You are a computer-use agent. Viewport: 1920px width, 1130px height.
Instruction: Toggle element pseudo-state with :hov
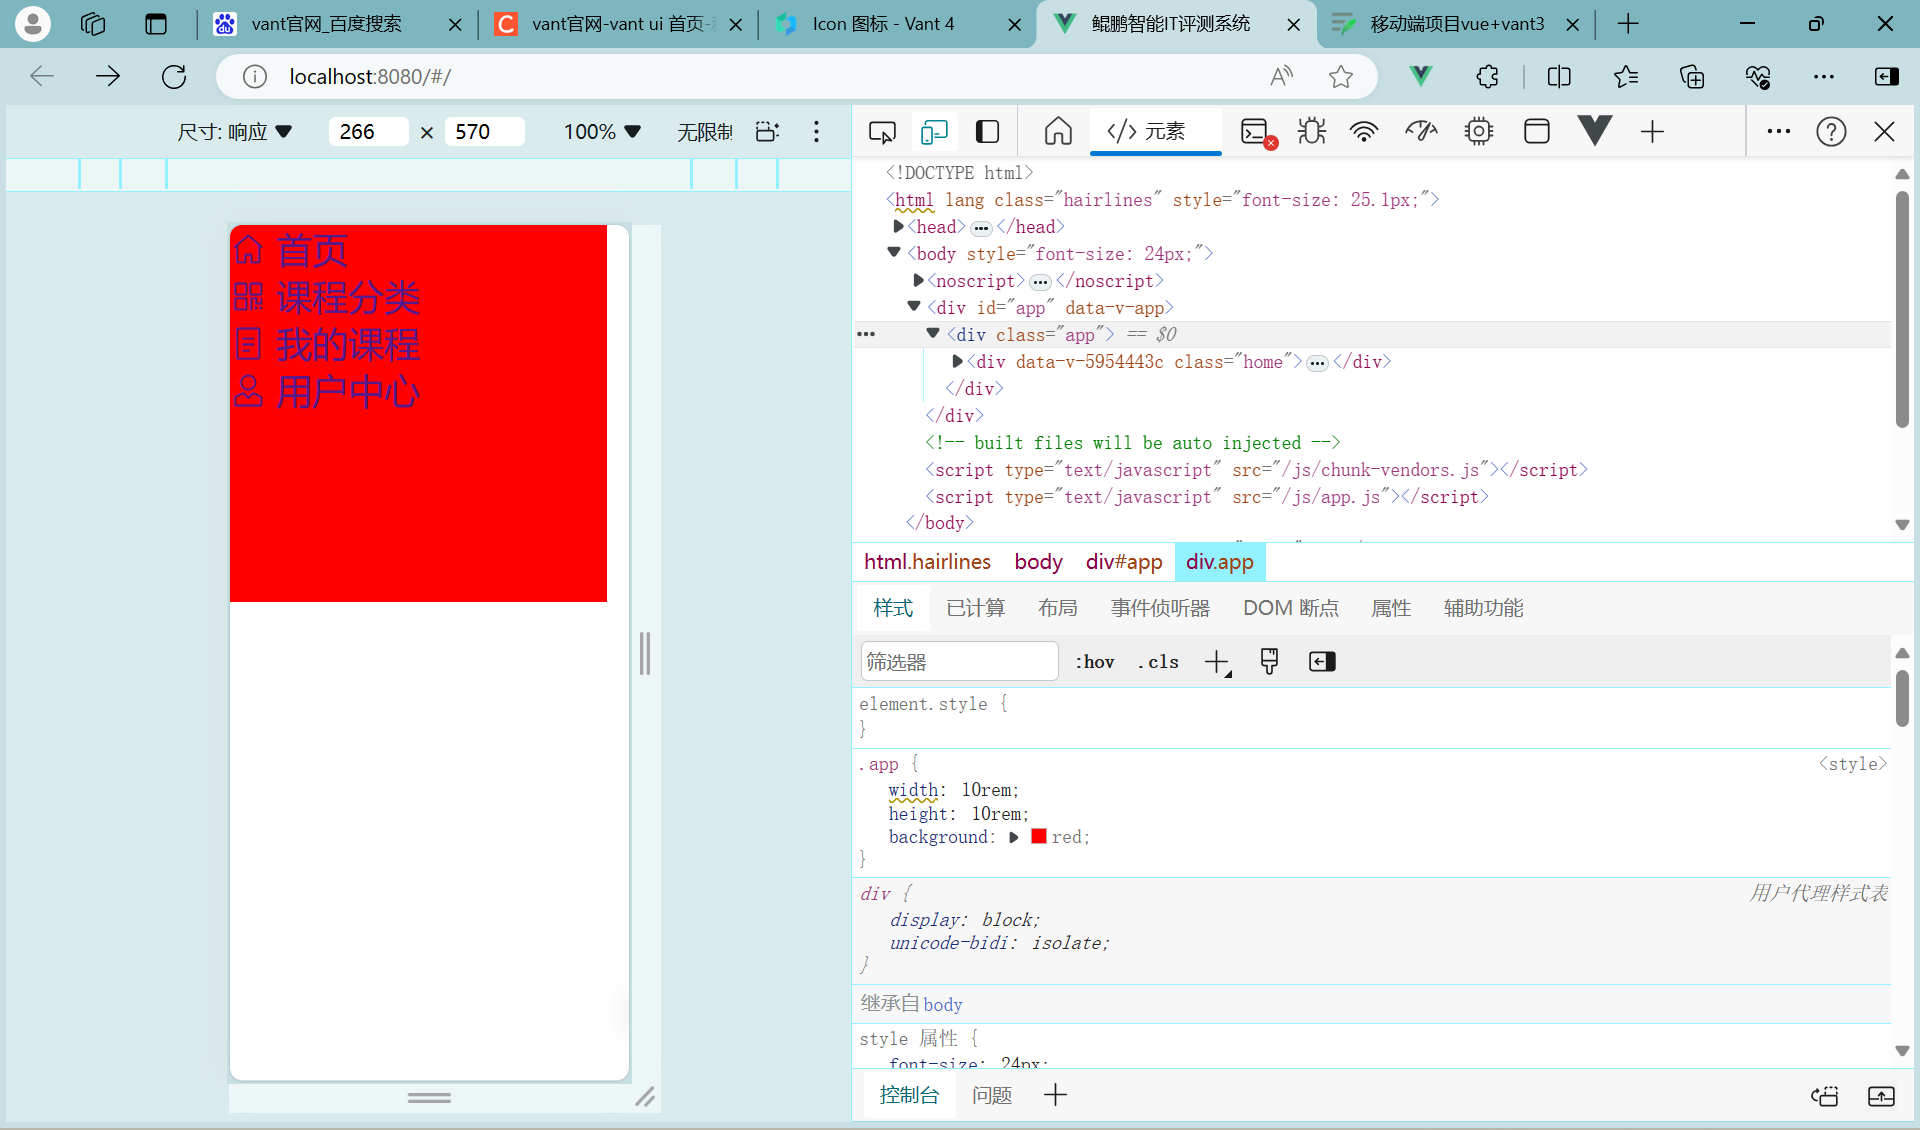click(1094, 661)
